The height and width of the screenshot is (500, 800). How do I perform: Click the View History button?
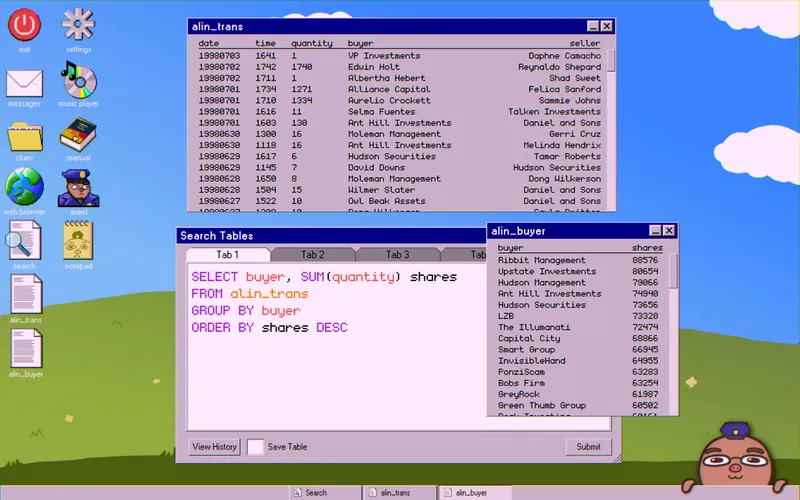(x=214, y=447)
